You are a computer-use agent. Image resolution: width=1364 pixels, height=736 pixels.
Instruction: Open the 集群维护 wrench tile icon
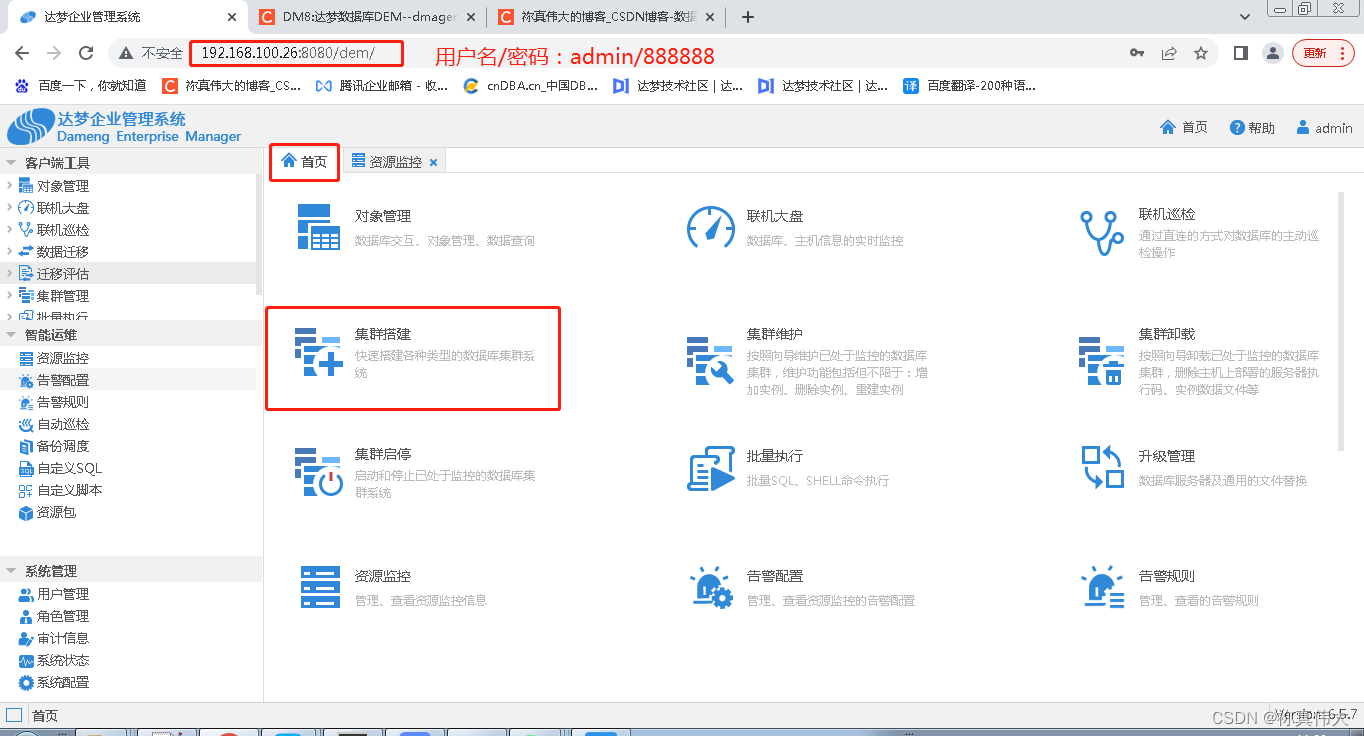[711, 360]
